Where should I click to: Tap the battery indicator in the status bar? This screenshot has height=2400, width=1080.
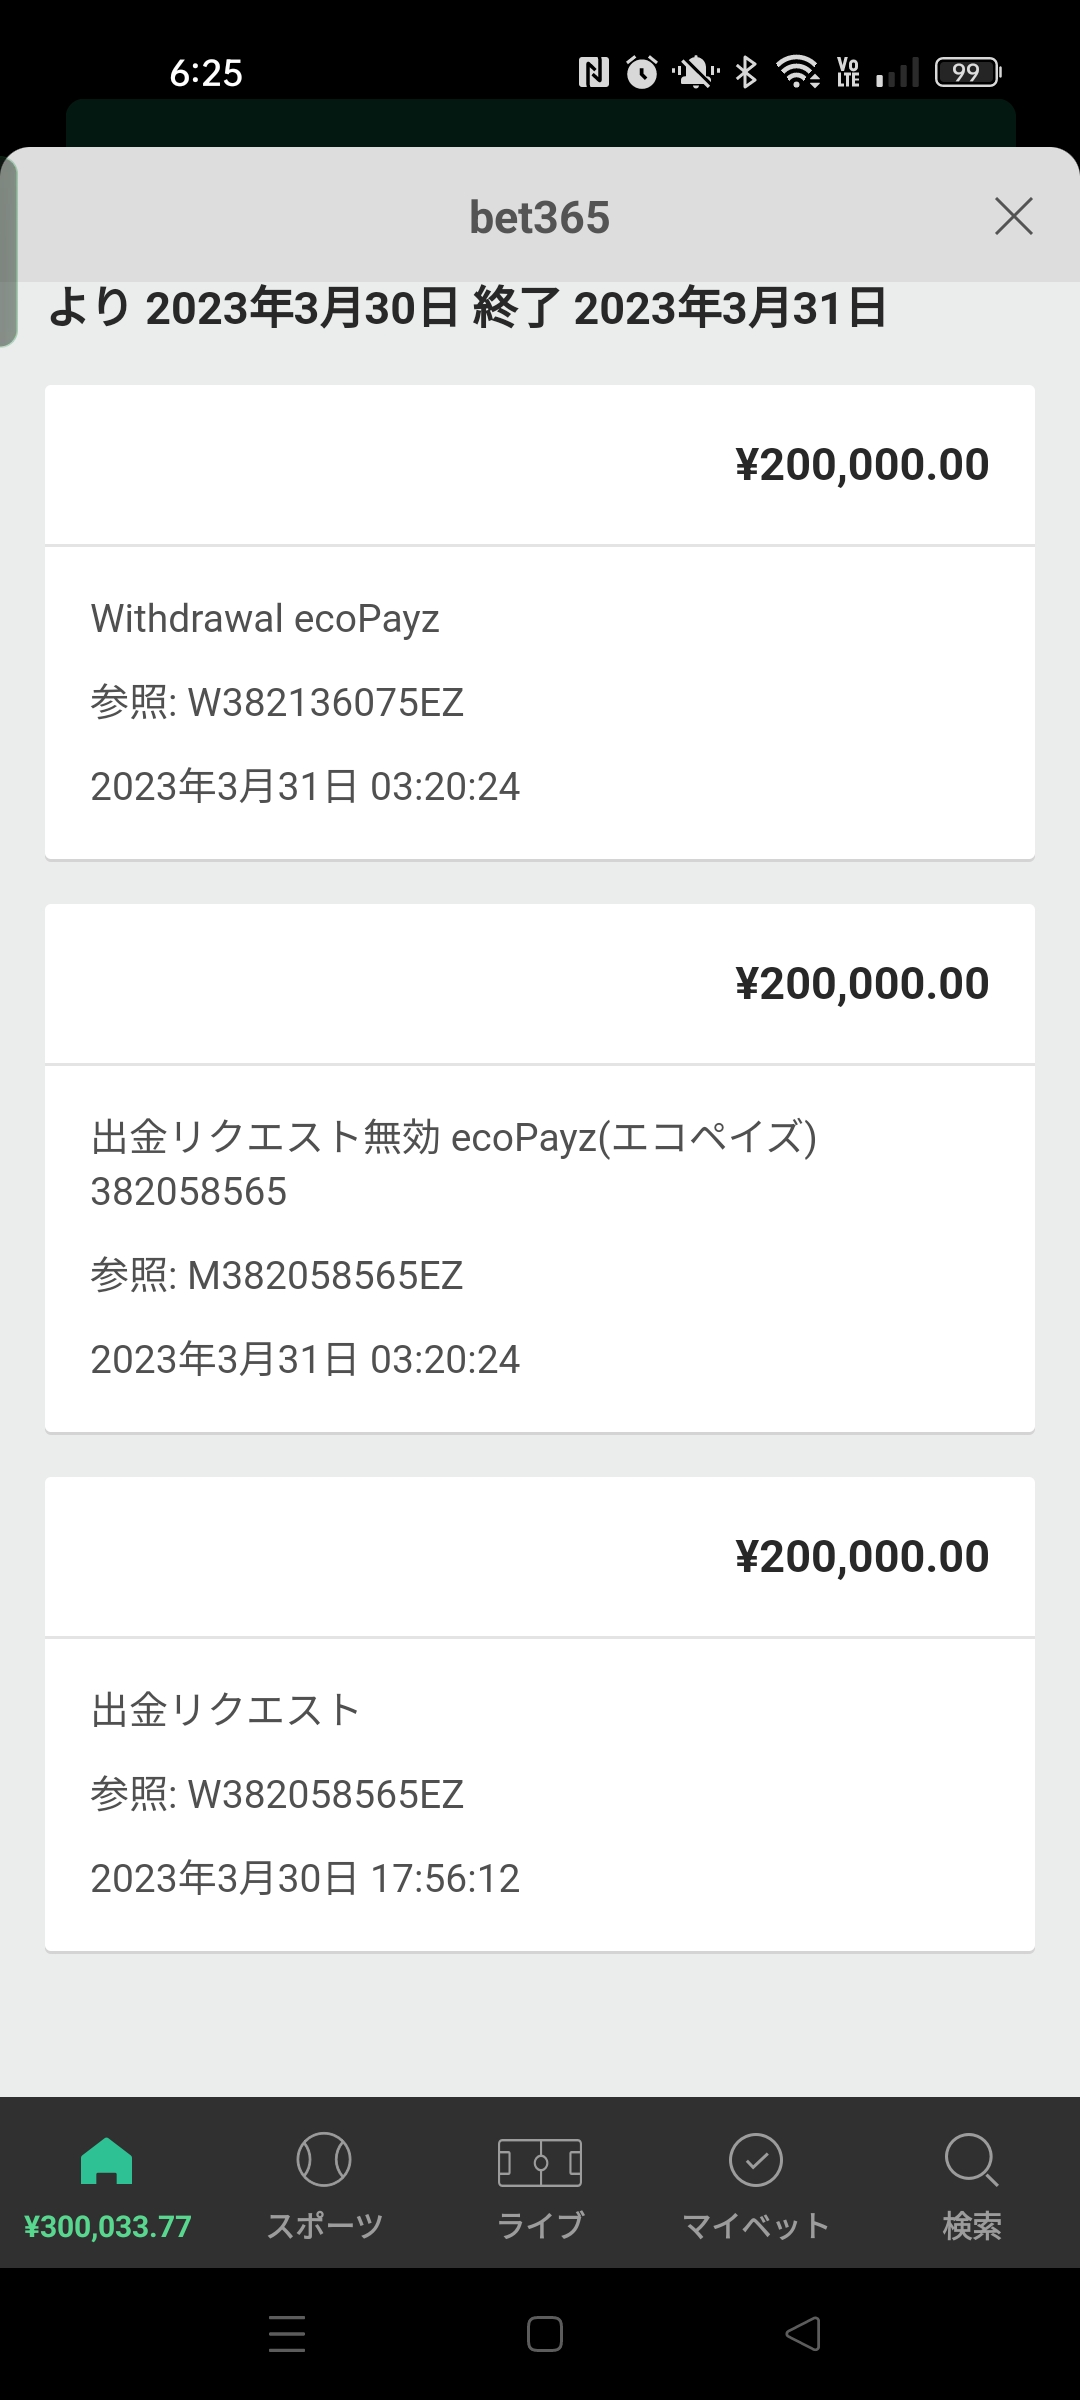click(x=968, y=72)
